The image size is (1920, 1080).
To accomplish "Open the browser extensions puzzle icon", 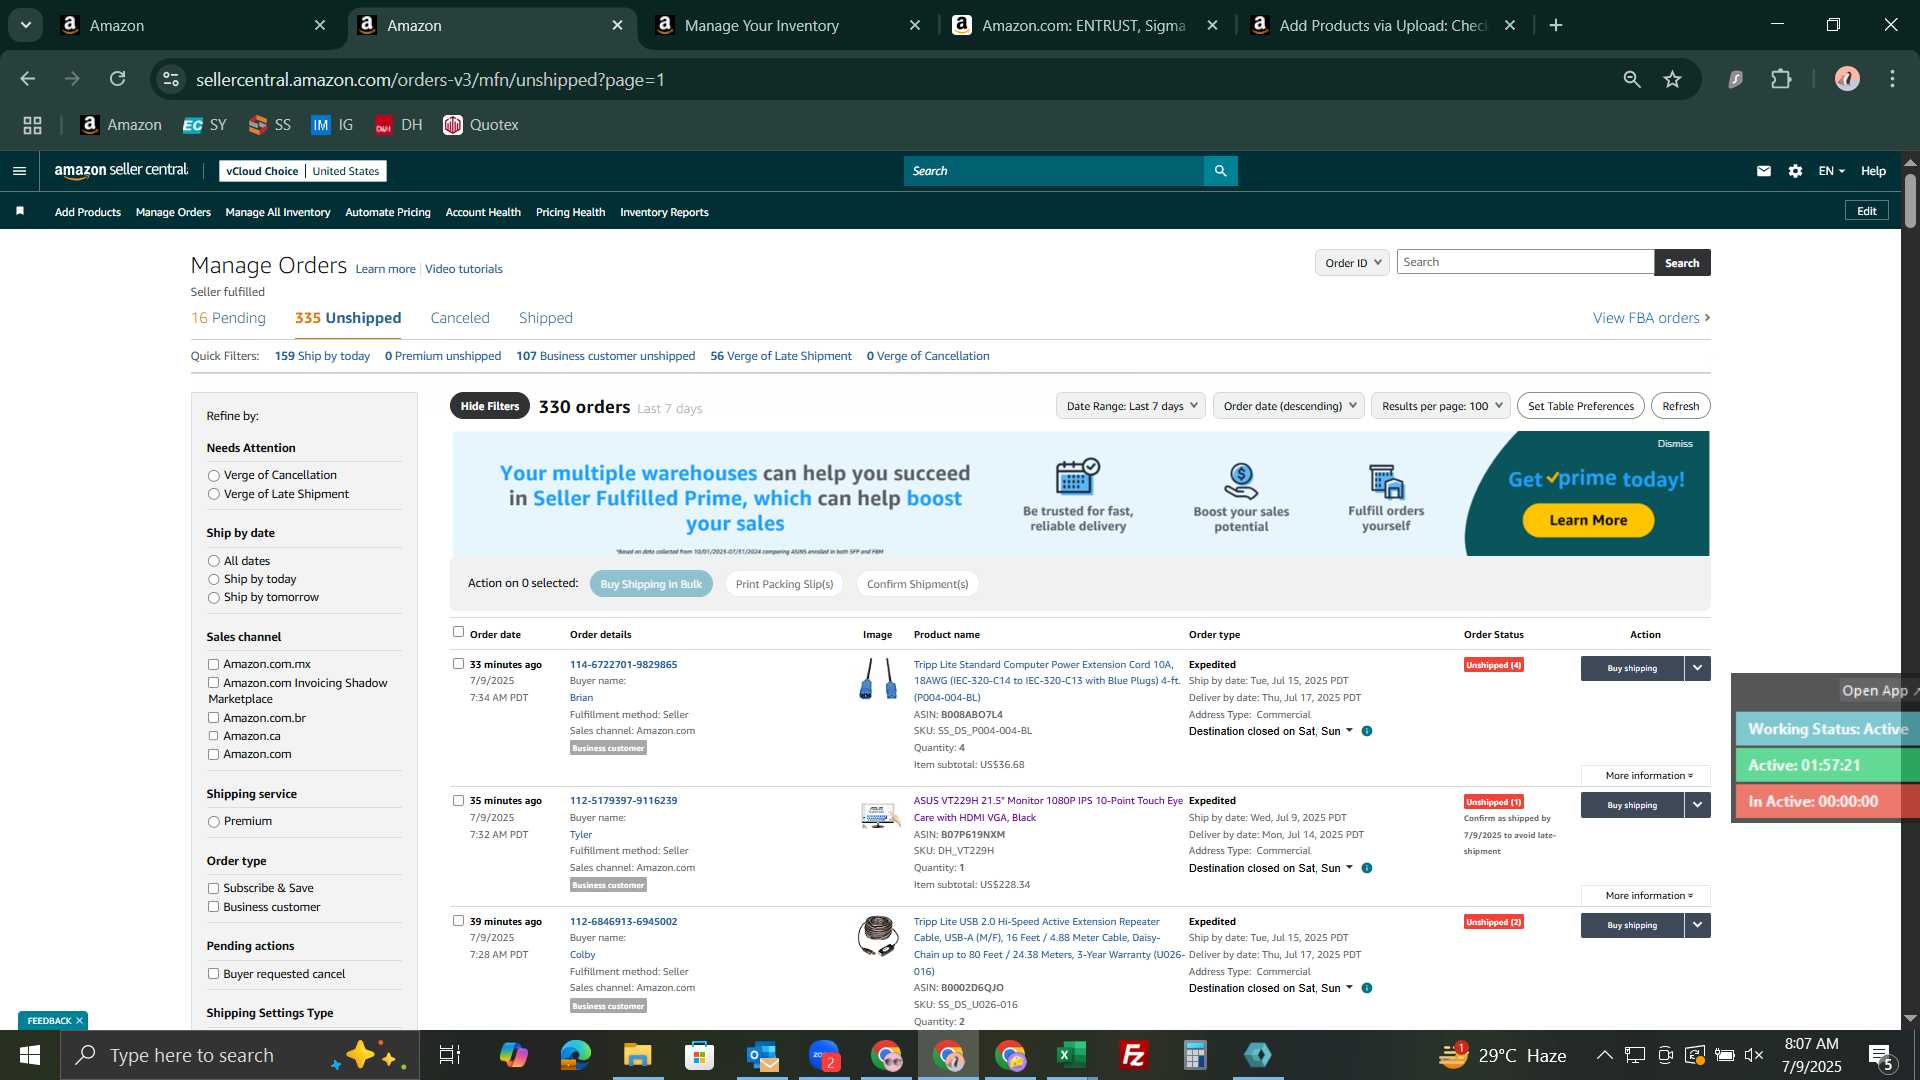I will (1782, 79).
